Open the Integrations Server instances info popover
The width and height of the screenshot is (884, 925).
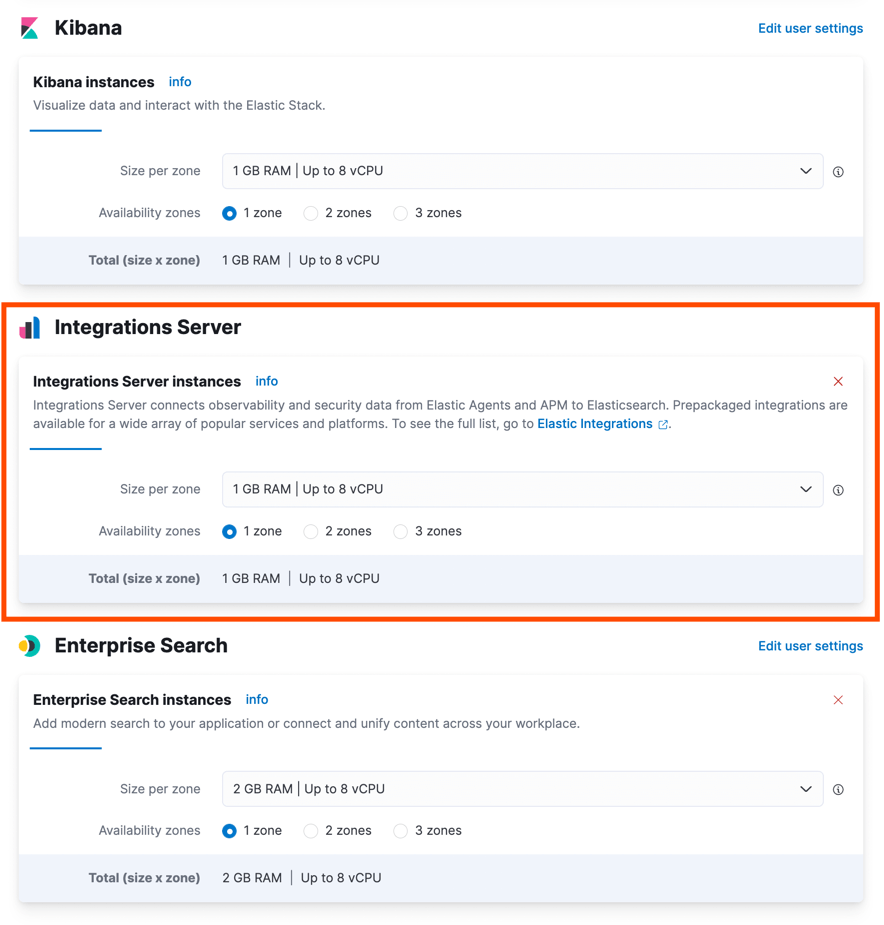pyautogui.click(x=266, y=381)
